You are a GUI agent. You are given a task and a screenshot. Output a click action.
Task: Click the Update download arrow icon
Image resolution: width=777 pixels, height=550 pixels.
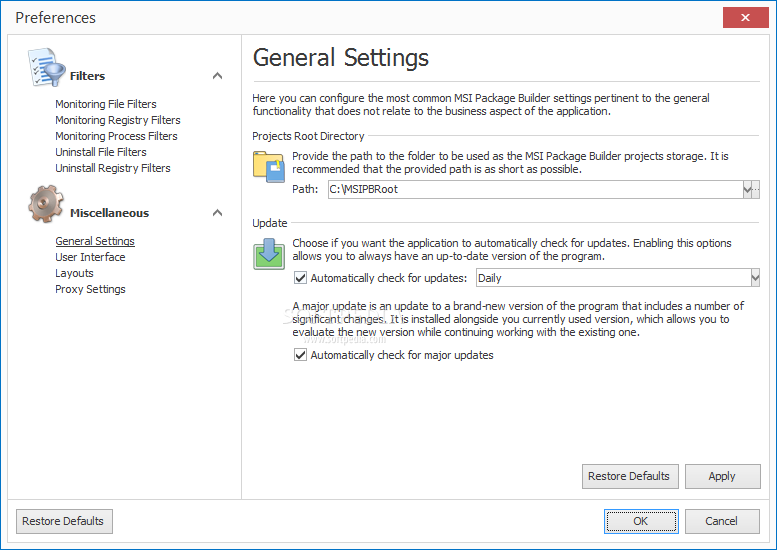pos(269,254)
